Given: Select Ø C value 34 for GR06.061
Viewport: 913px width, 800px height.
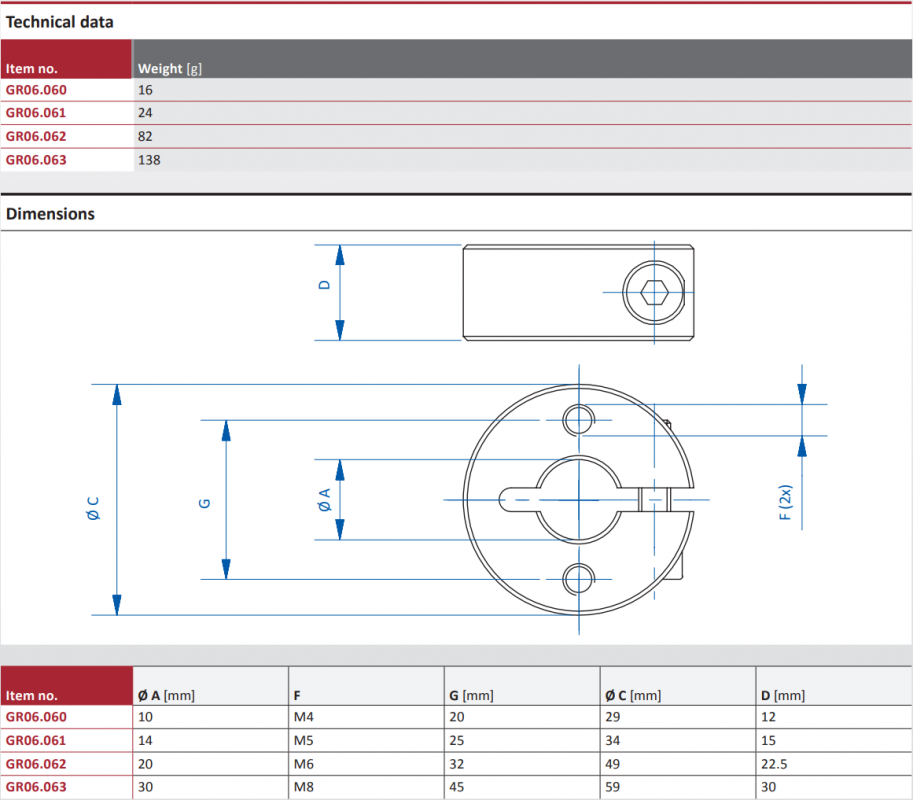Looking at the screenshot, I should coord(613,740).
